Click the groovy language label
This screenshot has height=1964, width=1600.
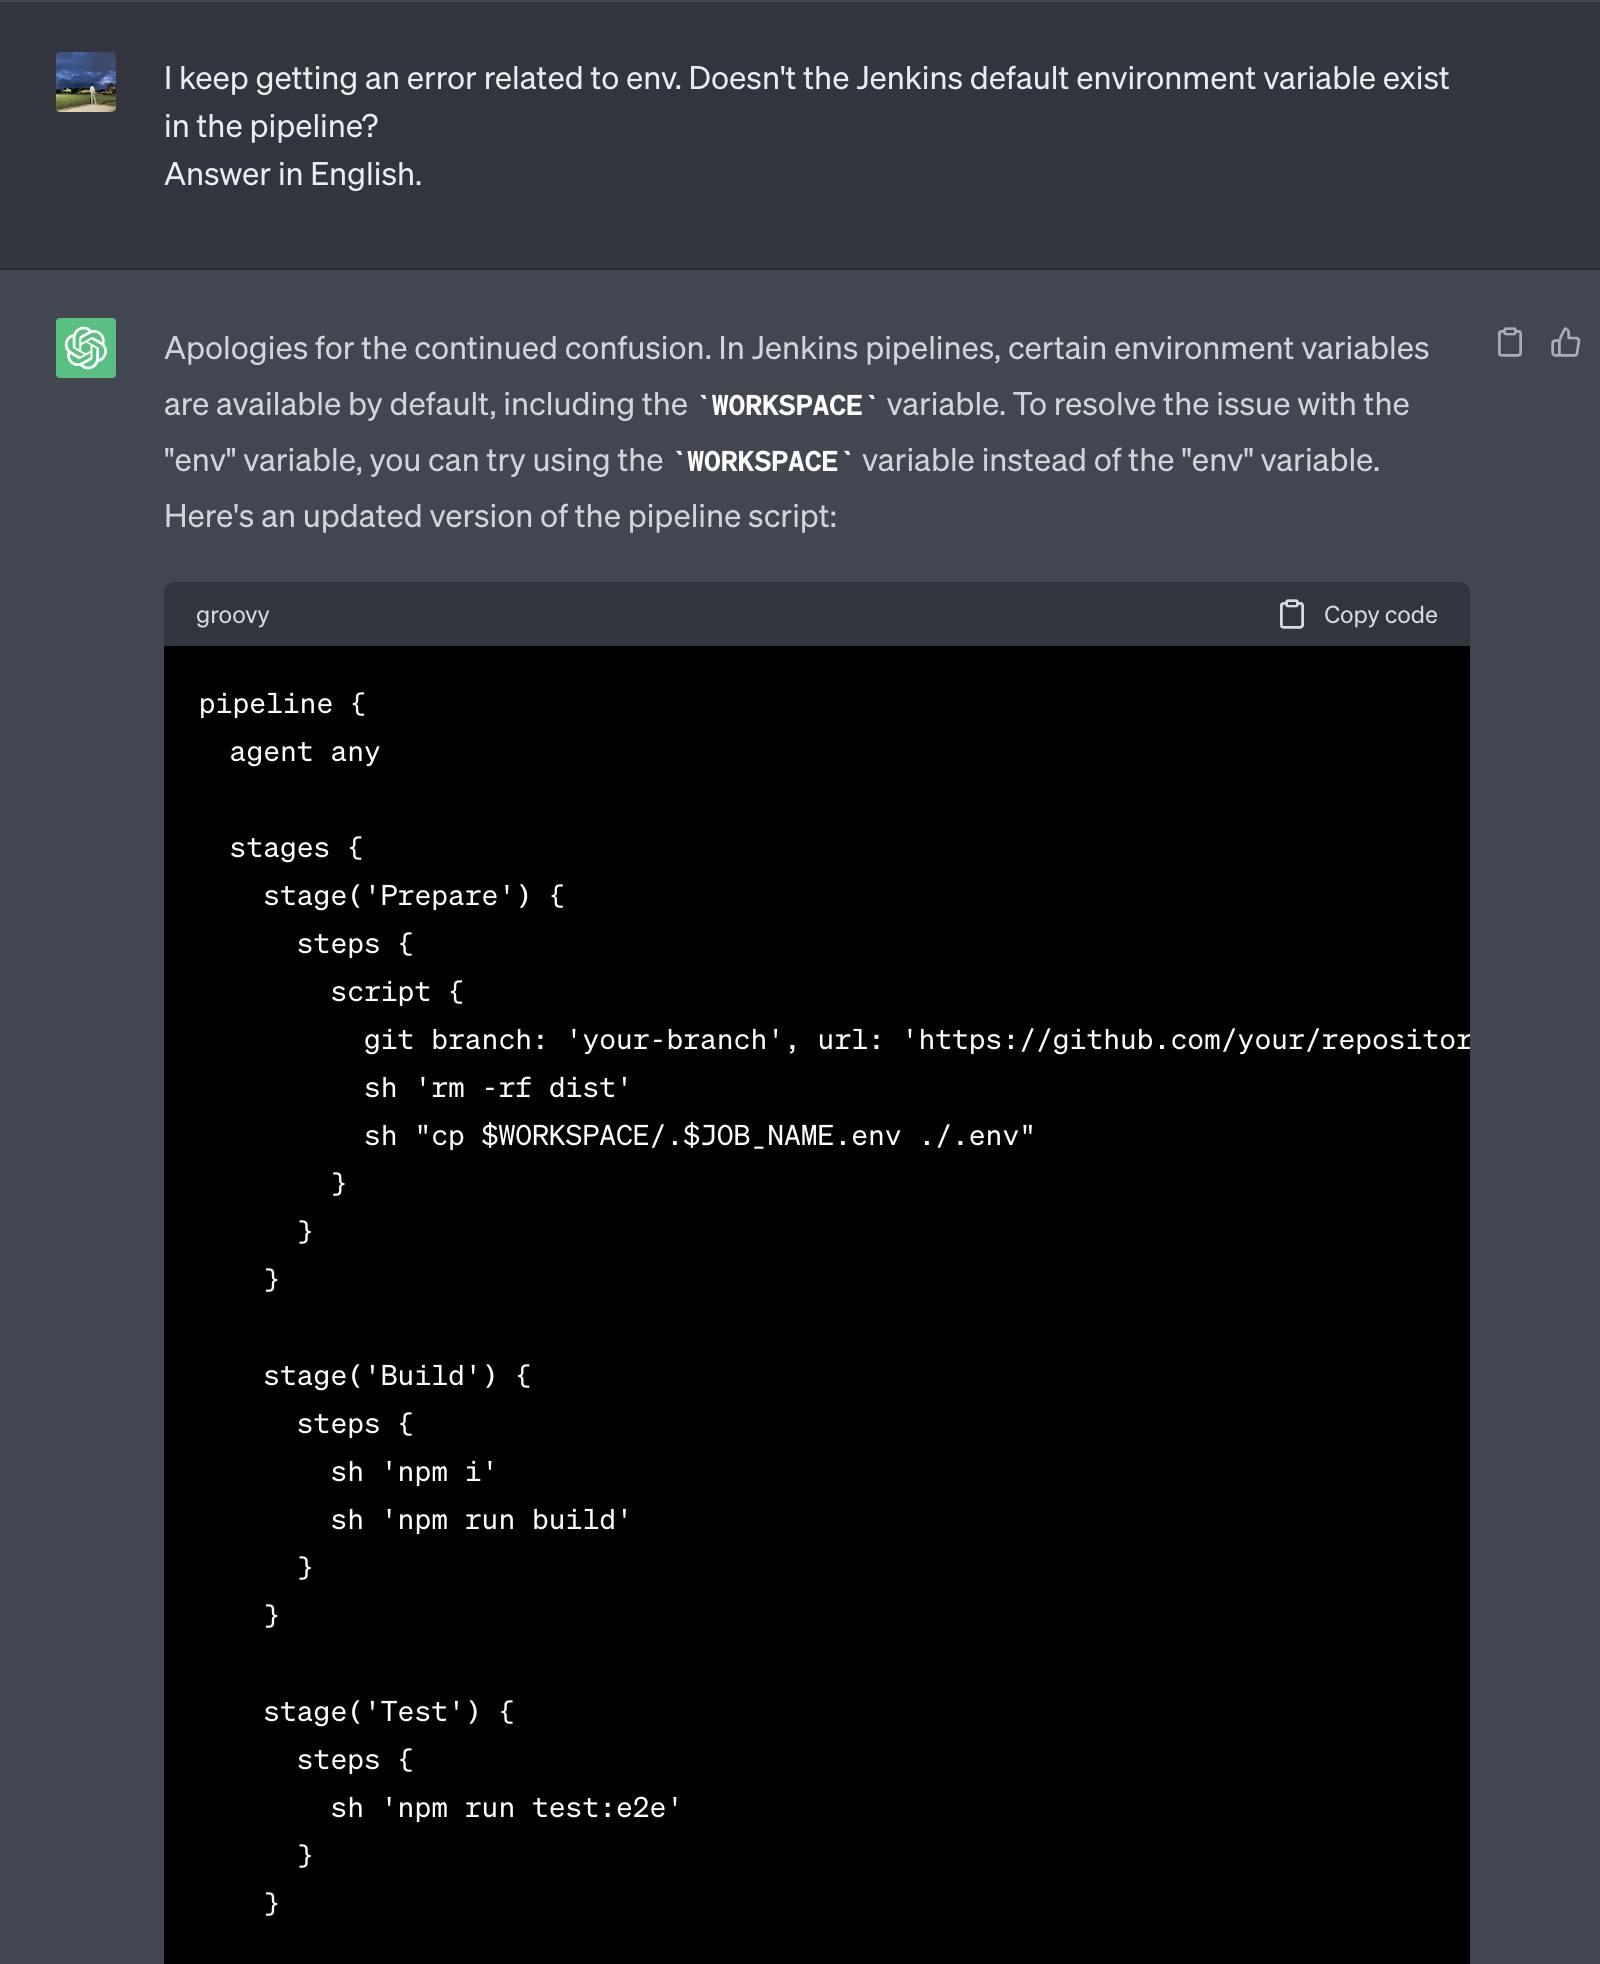tap(232, 615)
